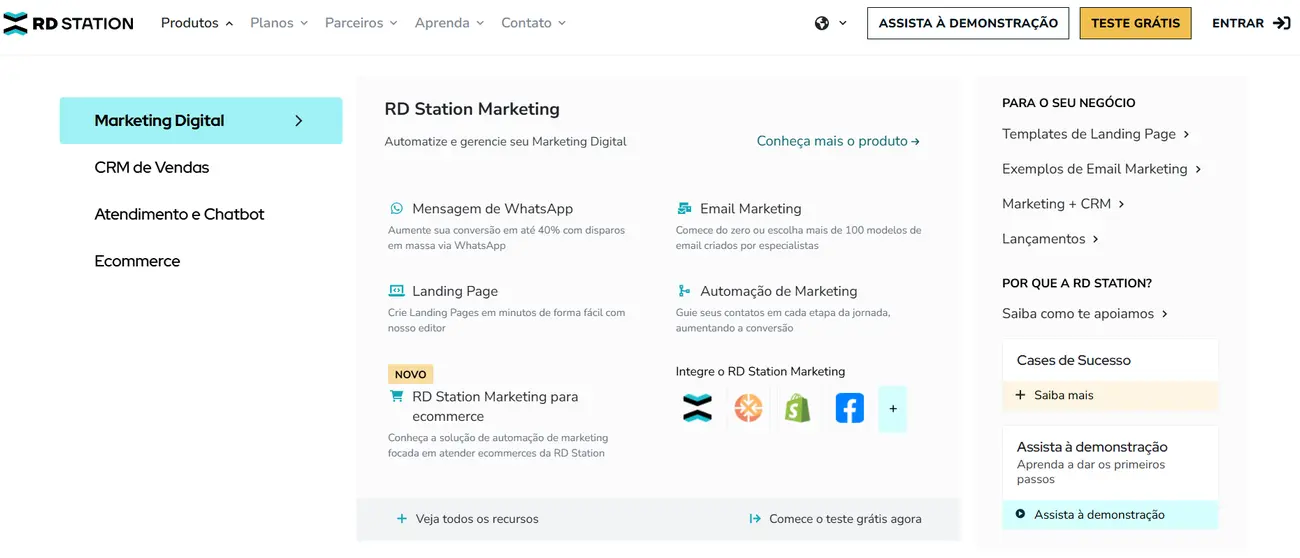Click the Assista à Demonstração header button
This screenshot has height=558, width=1300.
968,23
